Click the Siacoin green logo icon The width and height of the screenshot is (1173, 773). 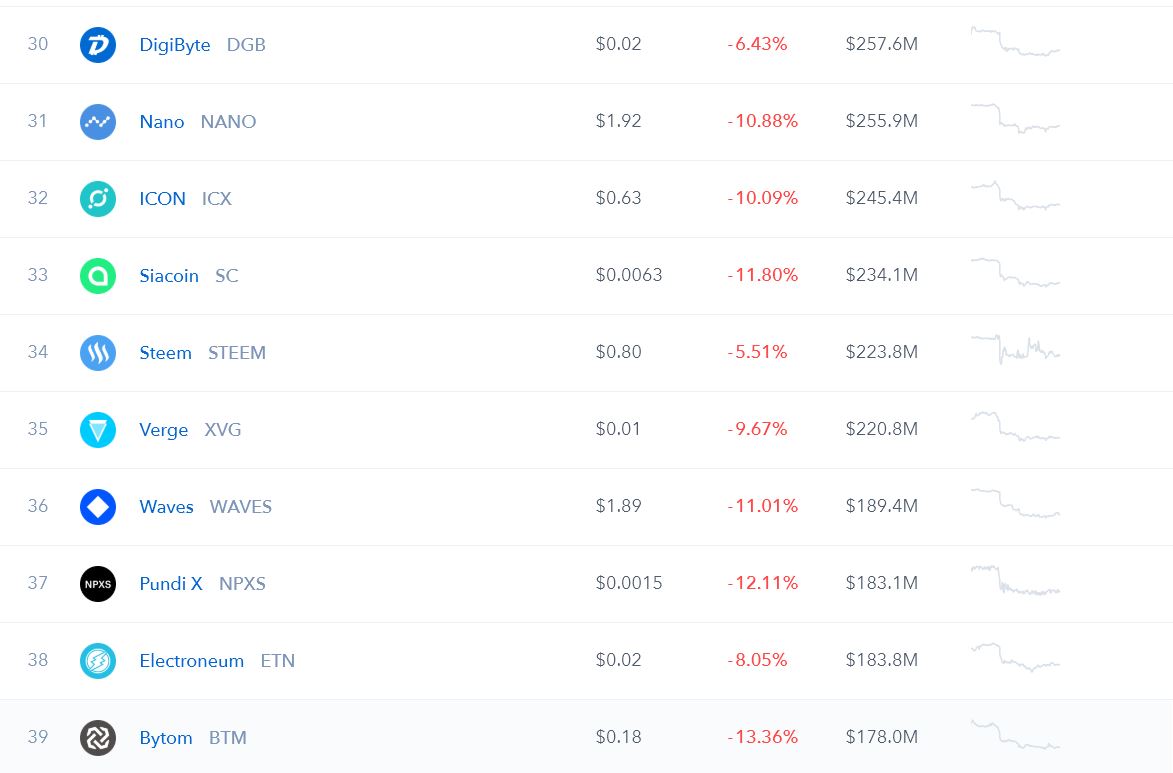click(98, 276)
